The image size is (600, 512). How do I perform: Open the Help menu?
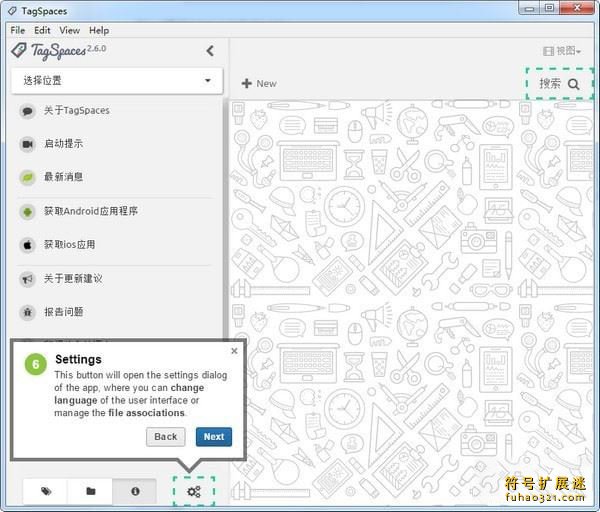(x=99, y=30)
